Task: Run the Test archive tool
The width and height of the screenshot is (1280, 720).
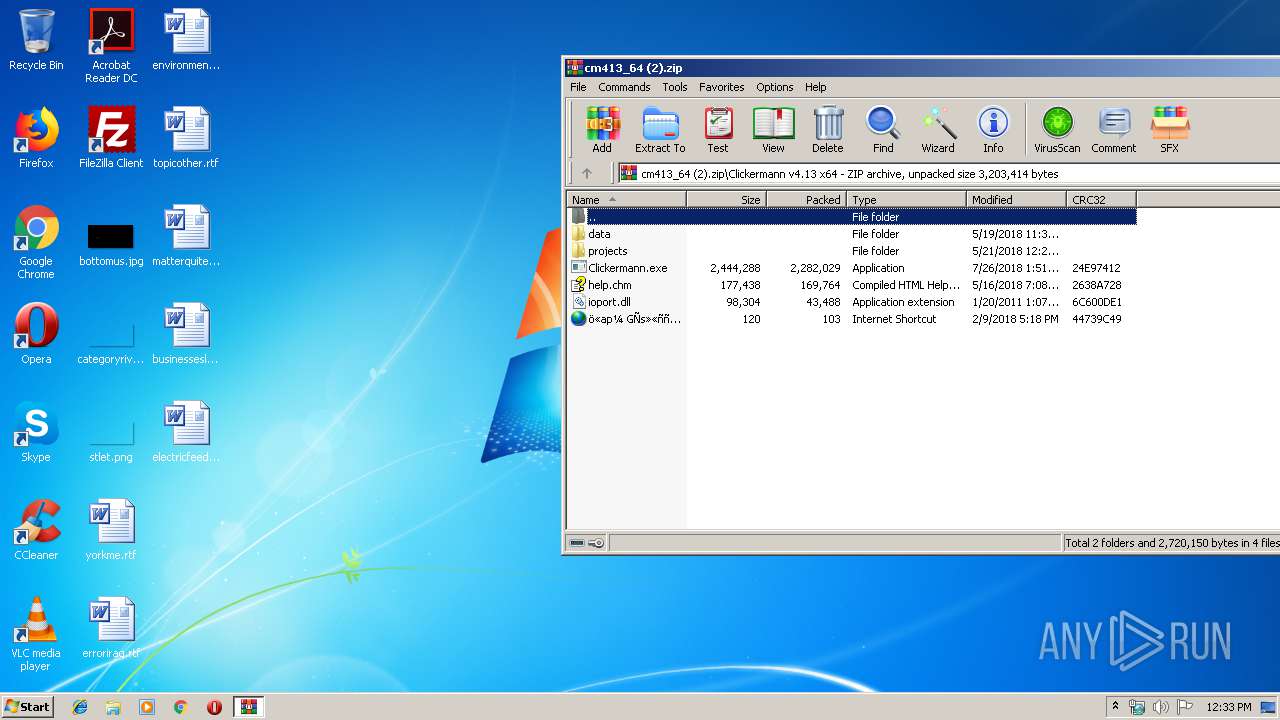Action: [718, 130]
